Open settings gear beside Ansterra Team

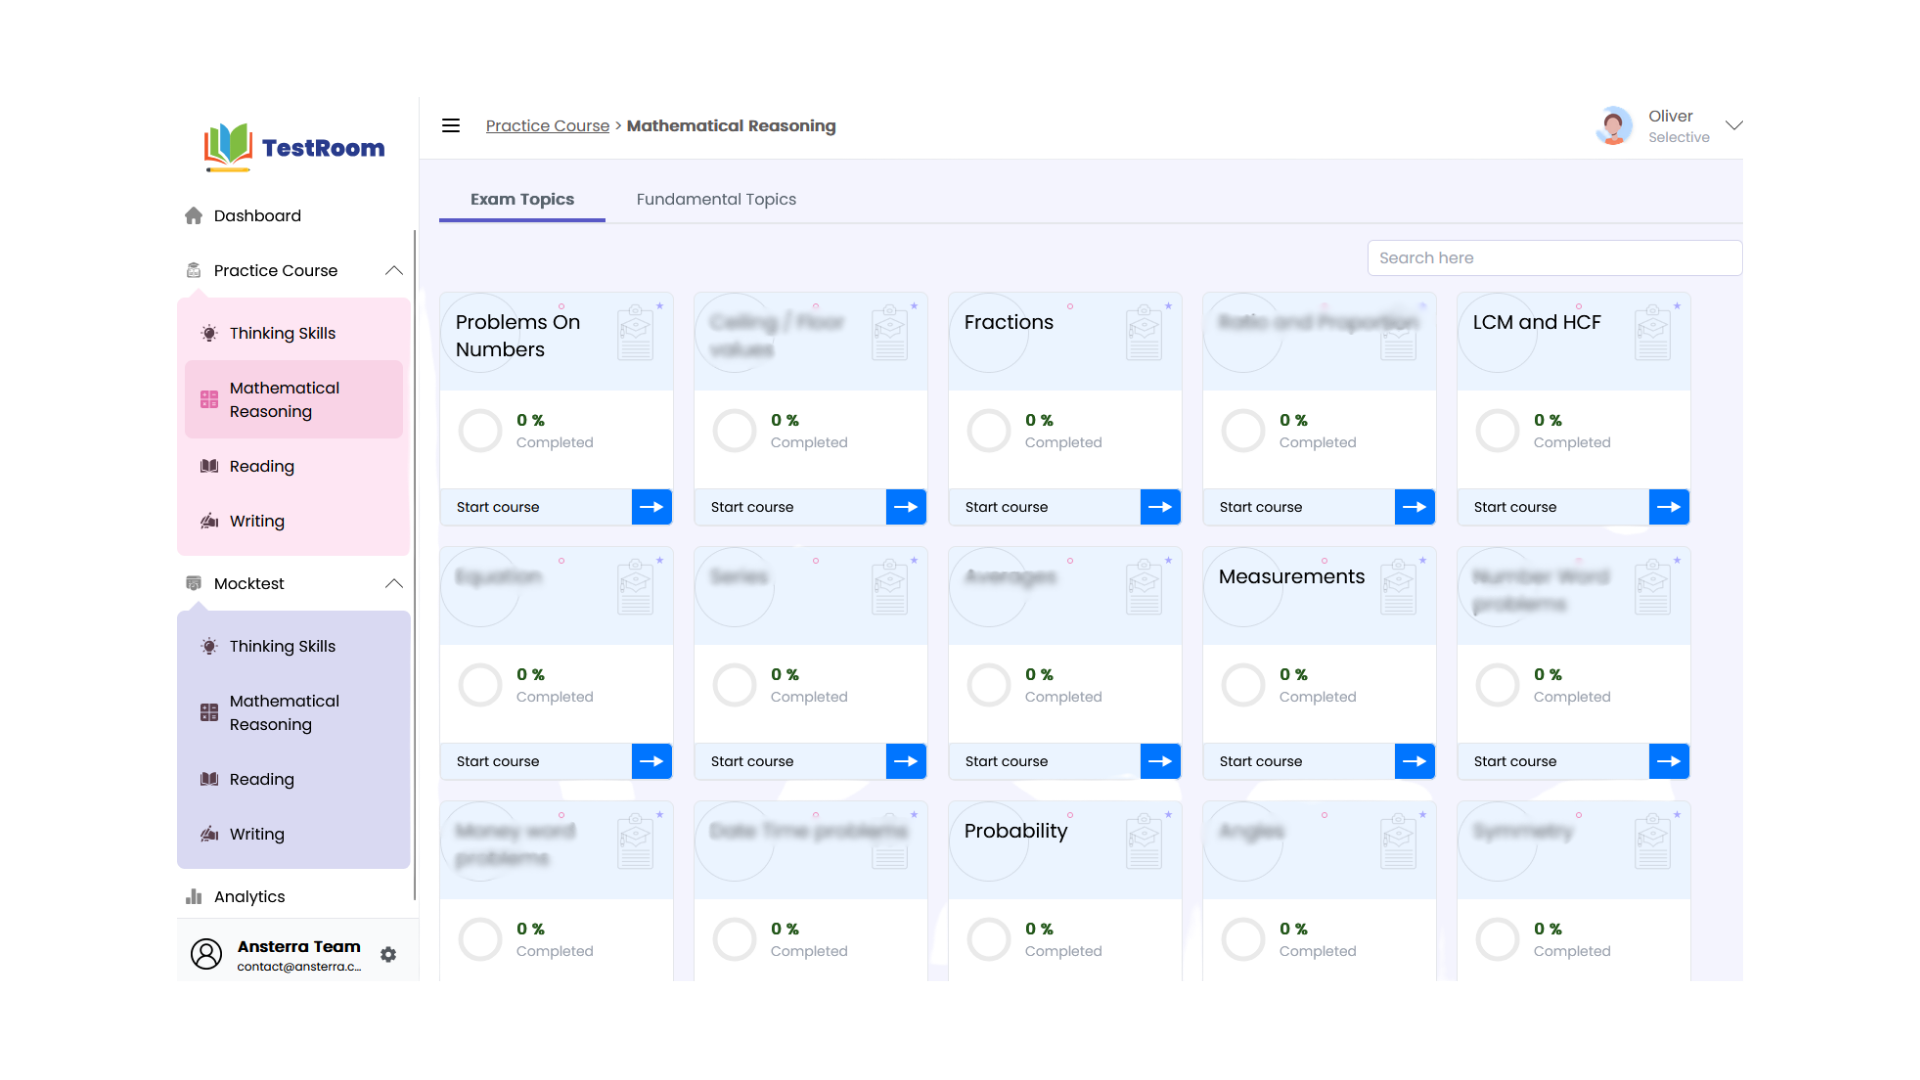pos(388,955)
